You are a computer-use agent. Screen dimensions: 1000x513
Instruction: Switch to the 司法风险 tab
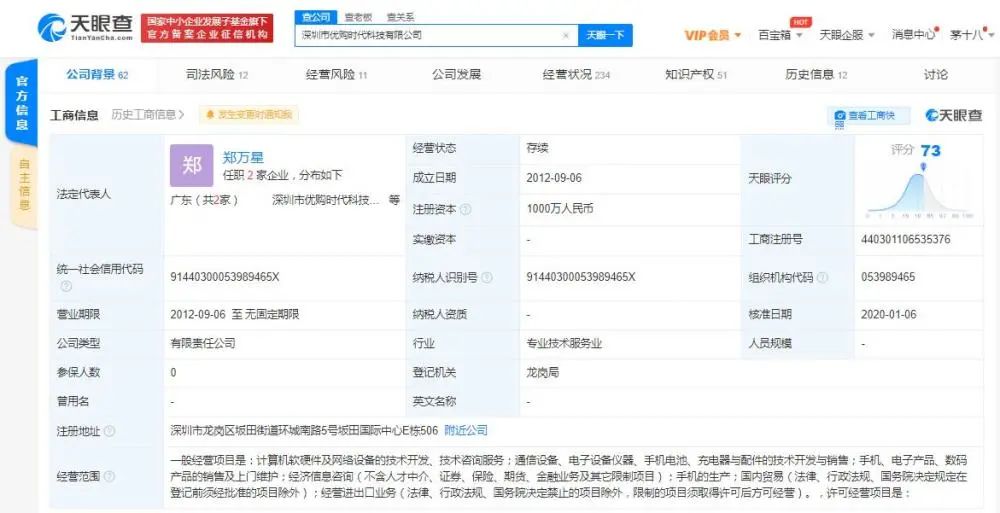pyautogui.click(x=217, y=75)
